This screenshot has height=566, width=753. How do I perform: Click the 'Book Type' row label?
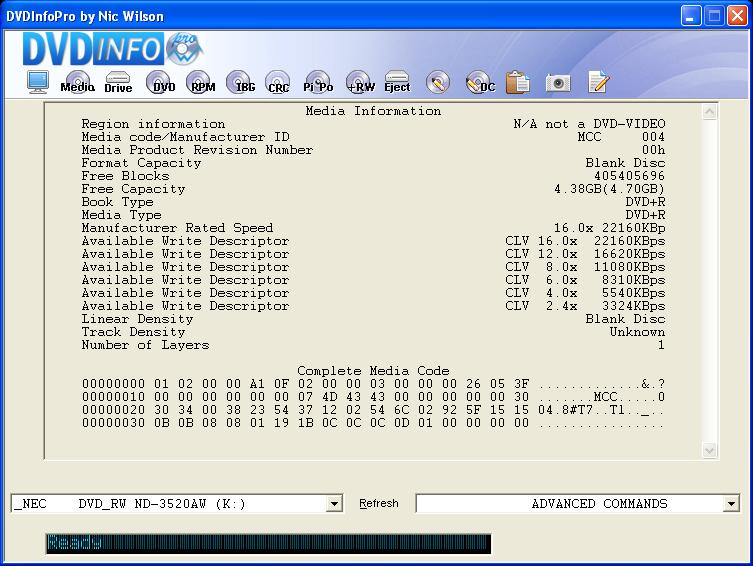(117, 202)
